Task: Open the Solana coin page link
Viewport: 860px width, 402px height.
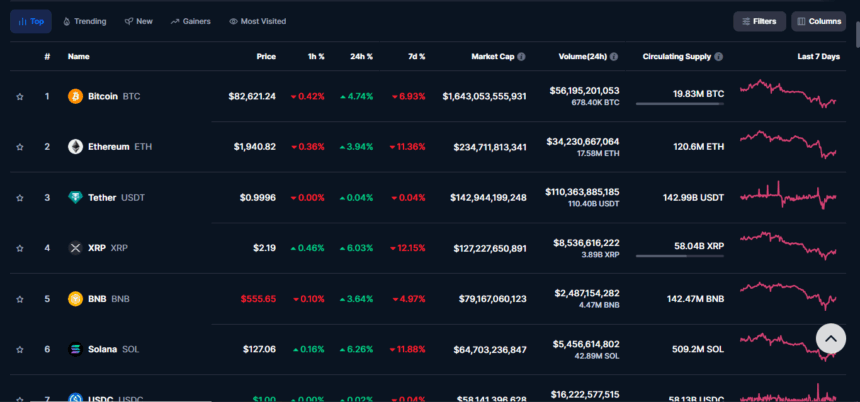Action: pyautogui.click(x=114, y=349)
